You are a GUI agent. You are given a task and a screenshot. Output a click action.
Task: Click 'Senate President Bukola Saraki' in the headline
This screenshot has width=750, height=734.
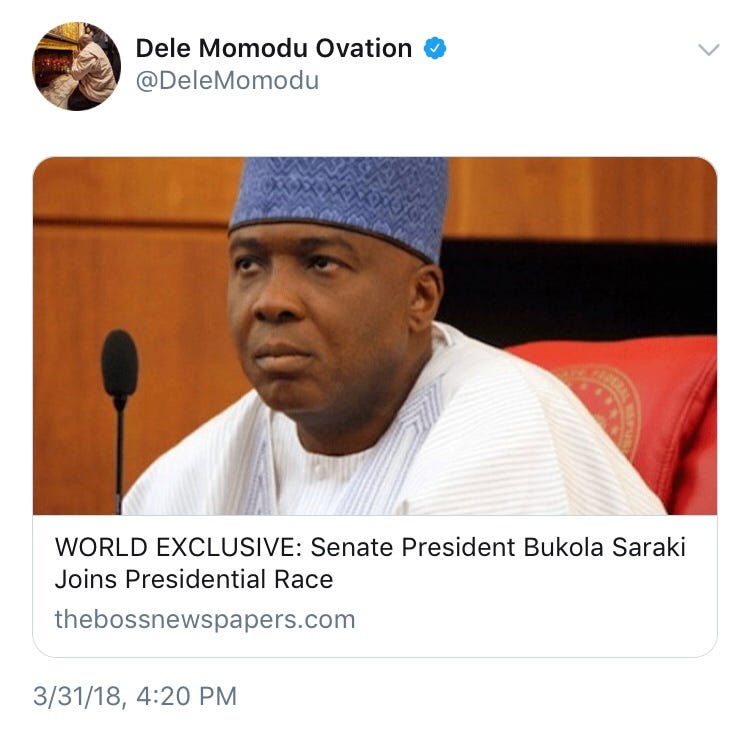pyautogui.click(x=498, y=547)
